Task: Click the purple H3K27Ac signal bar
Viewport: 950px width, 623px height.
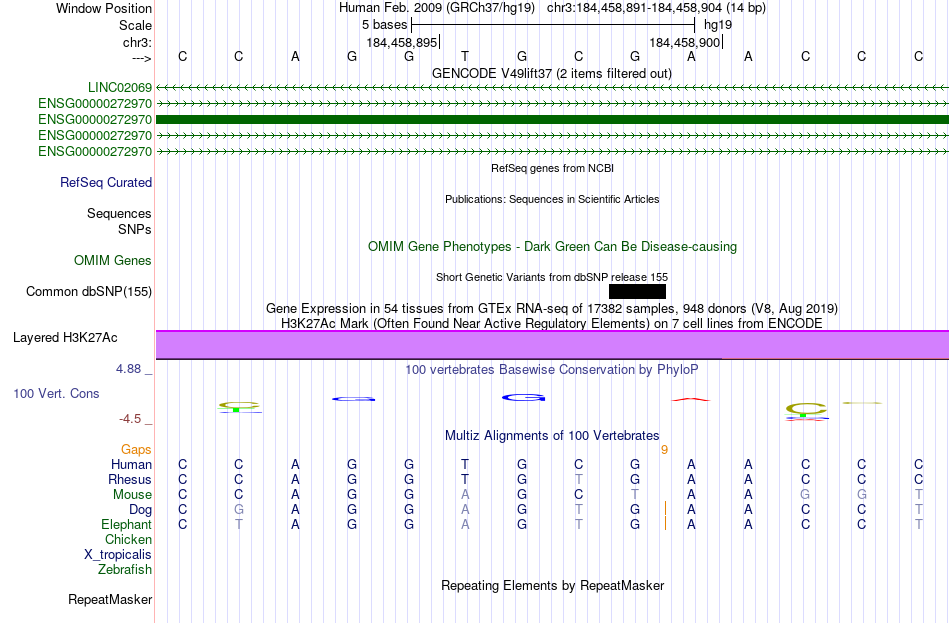Action: tap(552, 345)
